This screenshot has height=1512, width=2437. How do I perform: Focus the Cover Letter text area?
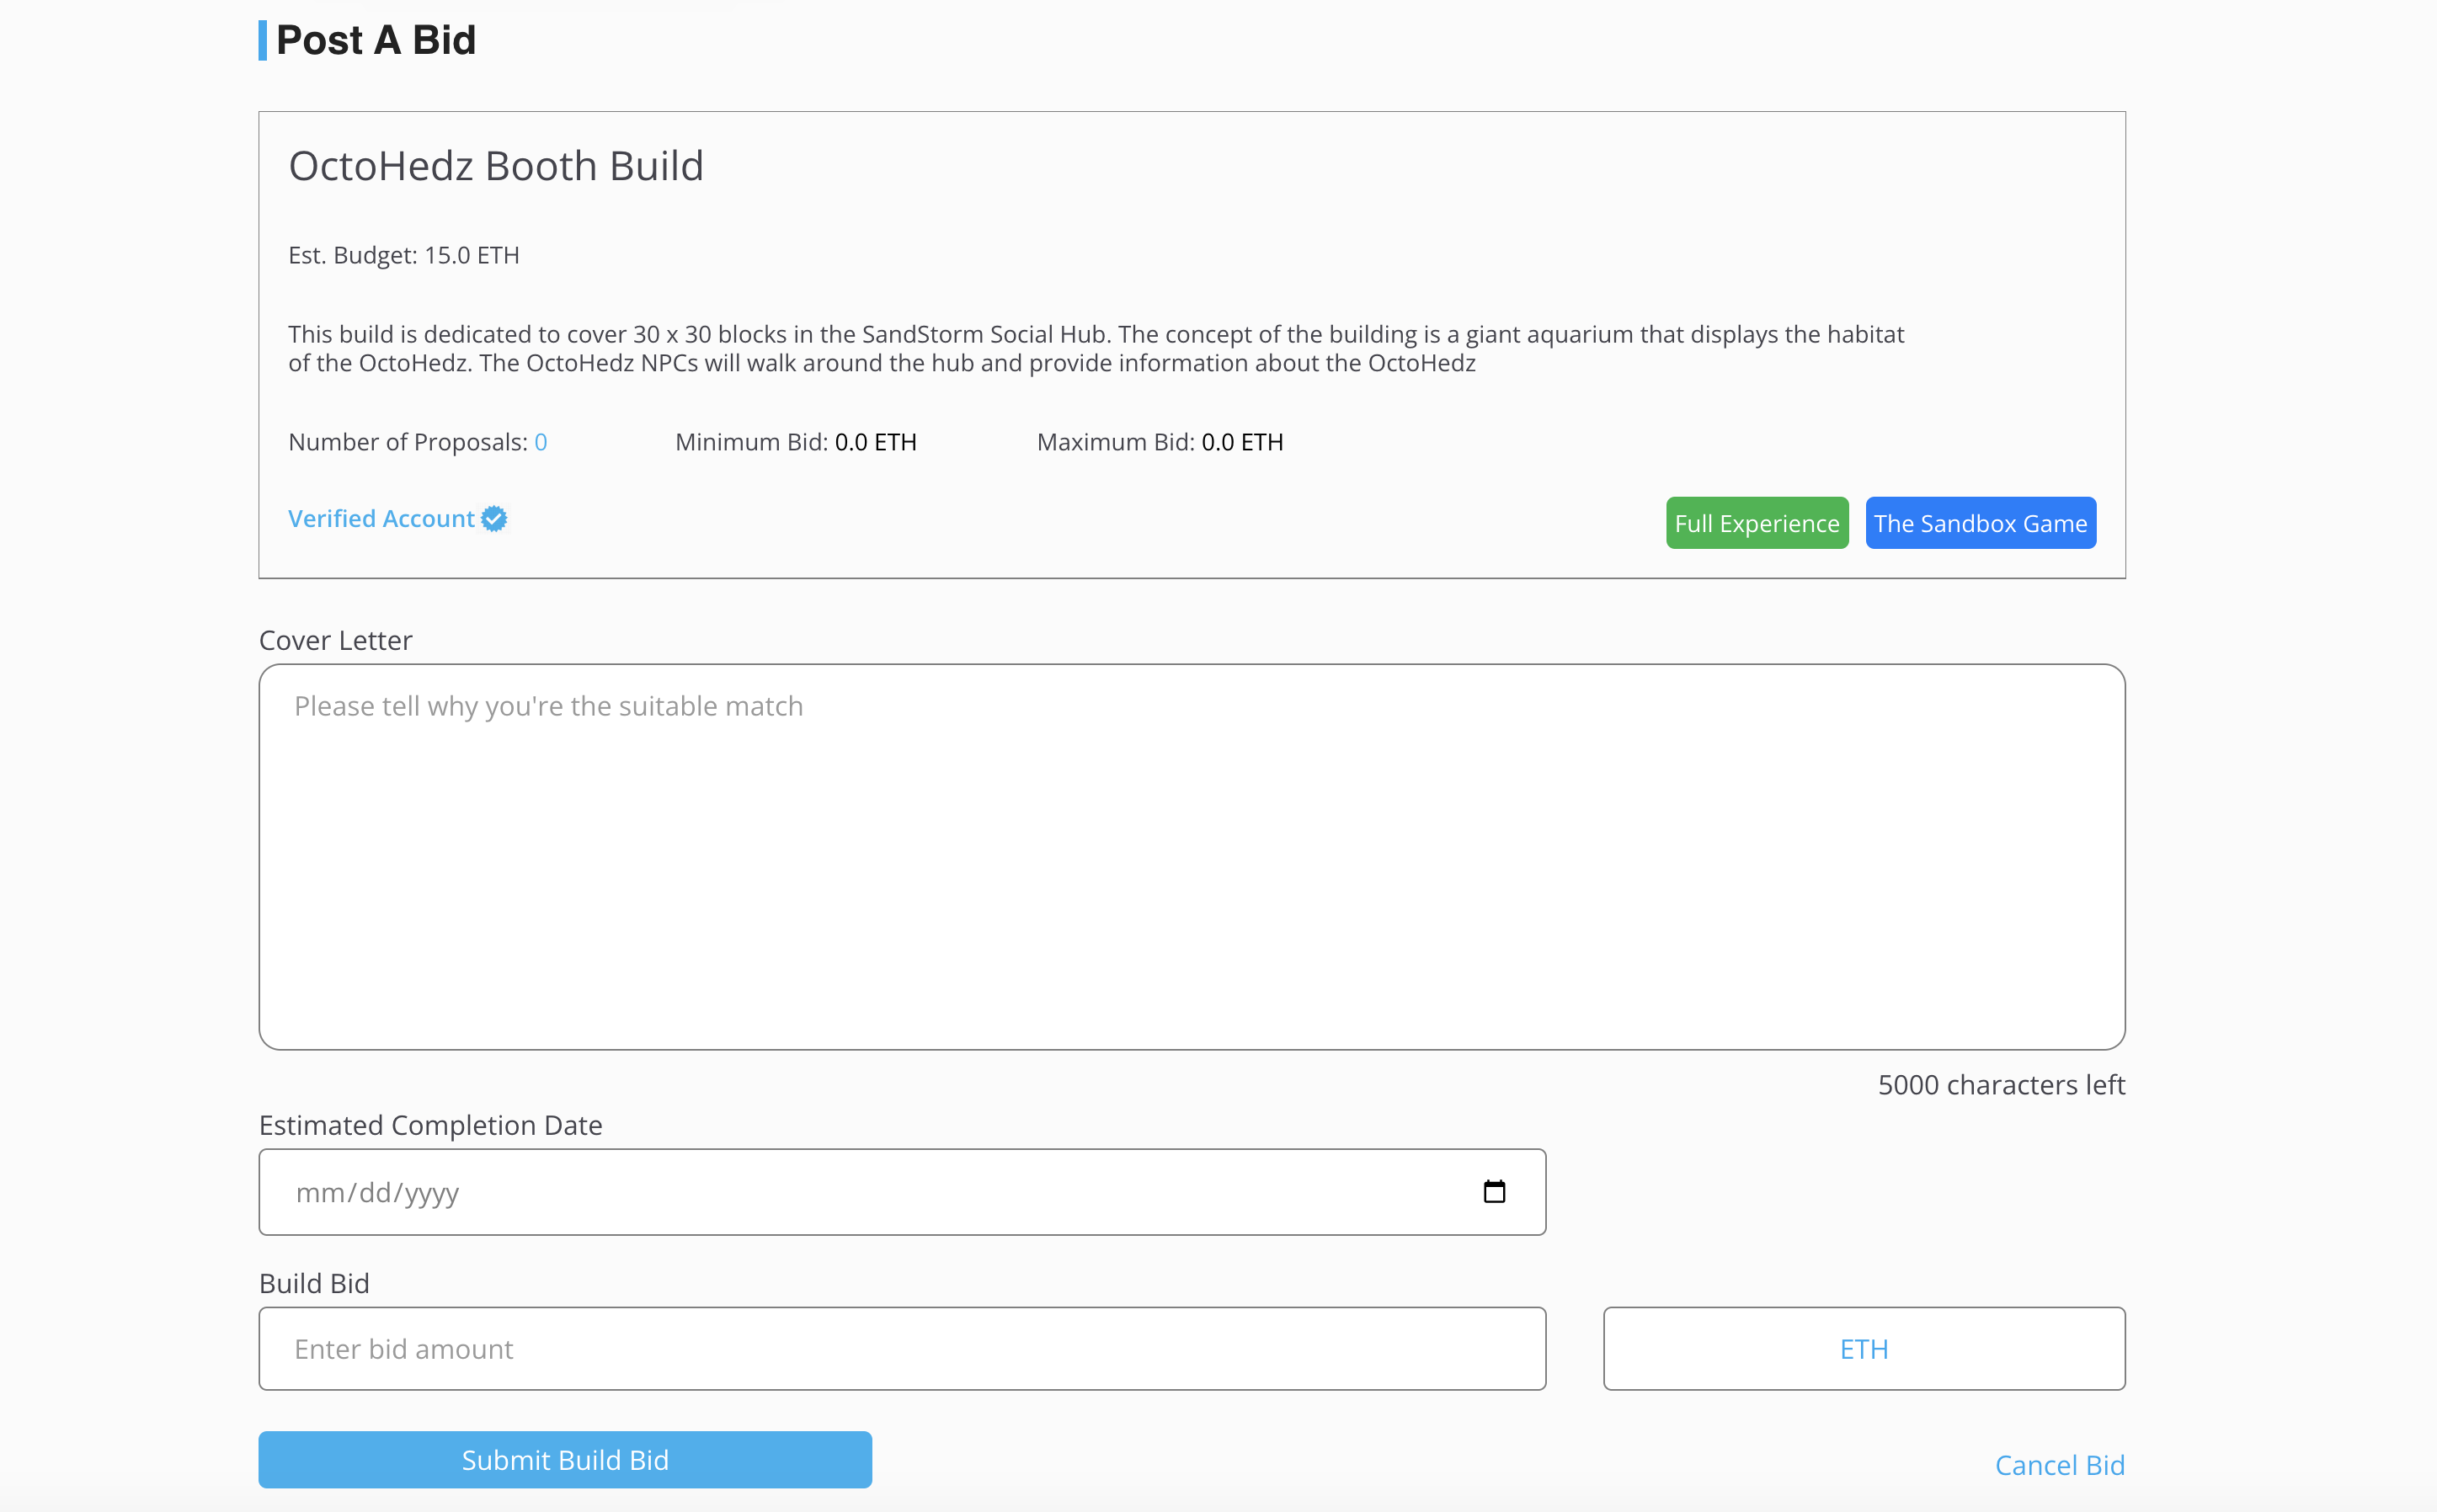click(1191, 856)
